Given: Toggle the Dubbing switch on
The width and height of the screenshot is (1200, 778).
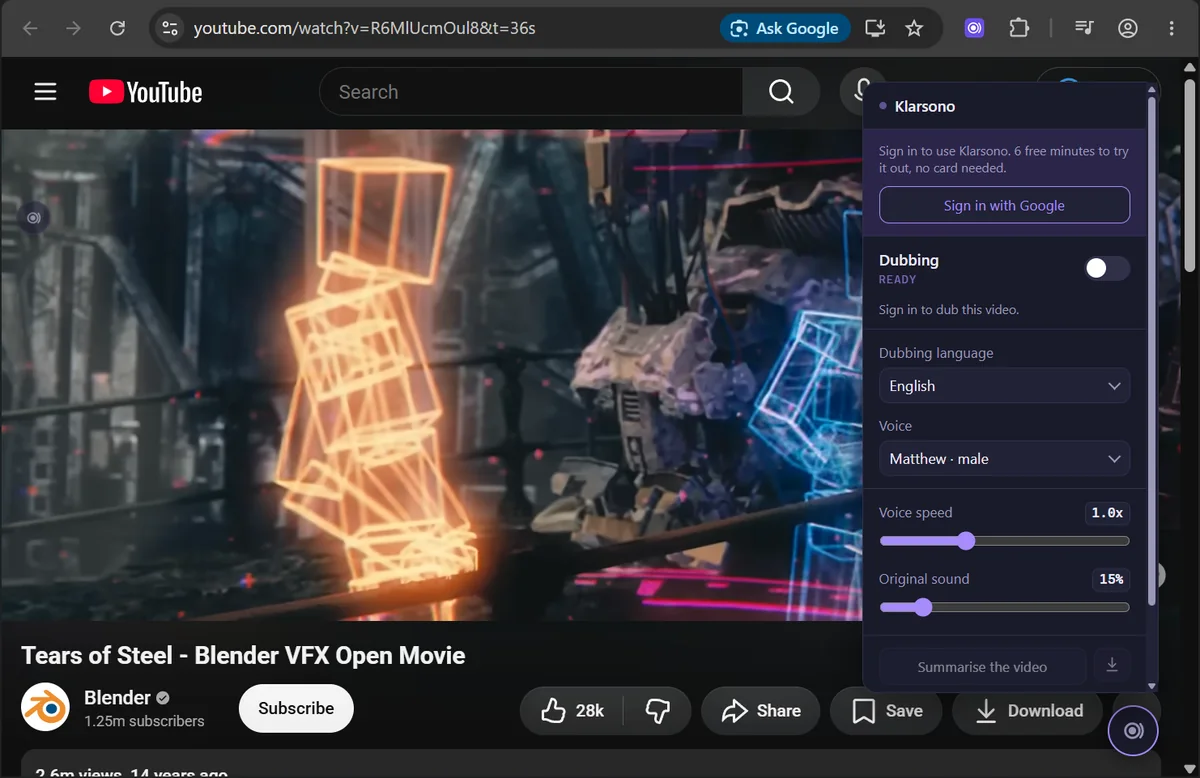Looking at the screenshot, I should [x=1107, y=268].
